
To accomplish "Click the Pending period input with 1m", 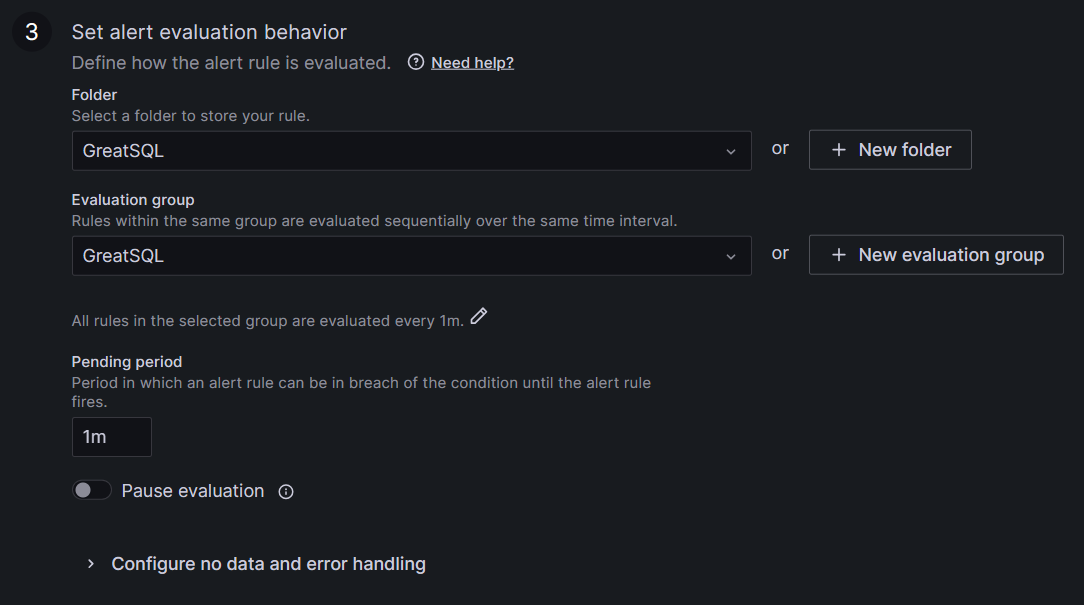I will (x=111, y=437).
